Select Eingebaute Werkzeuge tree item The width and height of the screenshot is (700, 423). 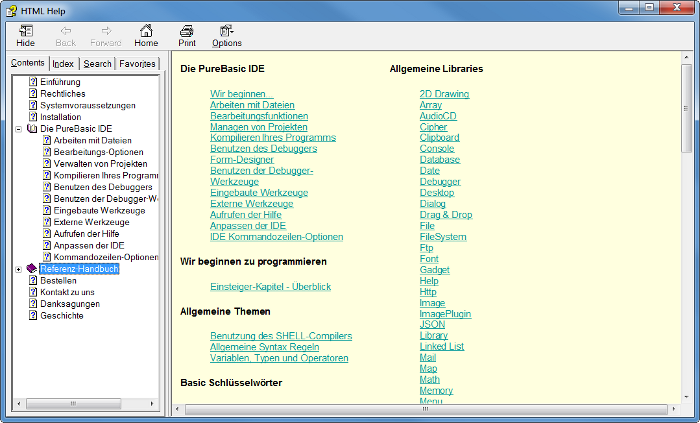coord(100,210)
